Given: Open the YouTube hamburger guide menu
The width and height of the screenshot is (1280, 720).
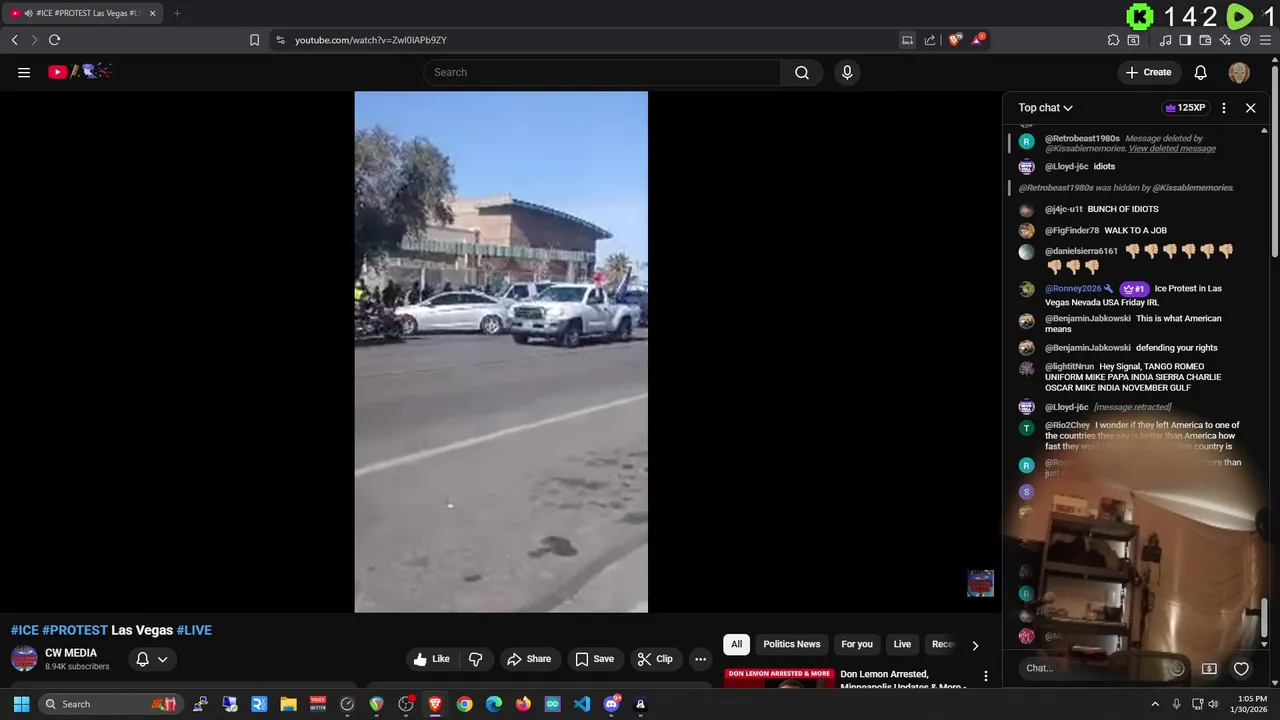Looking at the screenshot, I should point(24,72).
